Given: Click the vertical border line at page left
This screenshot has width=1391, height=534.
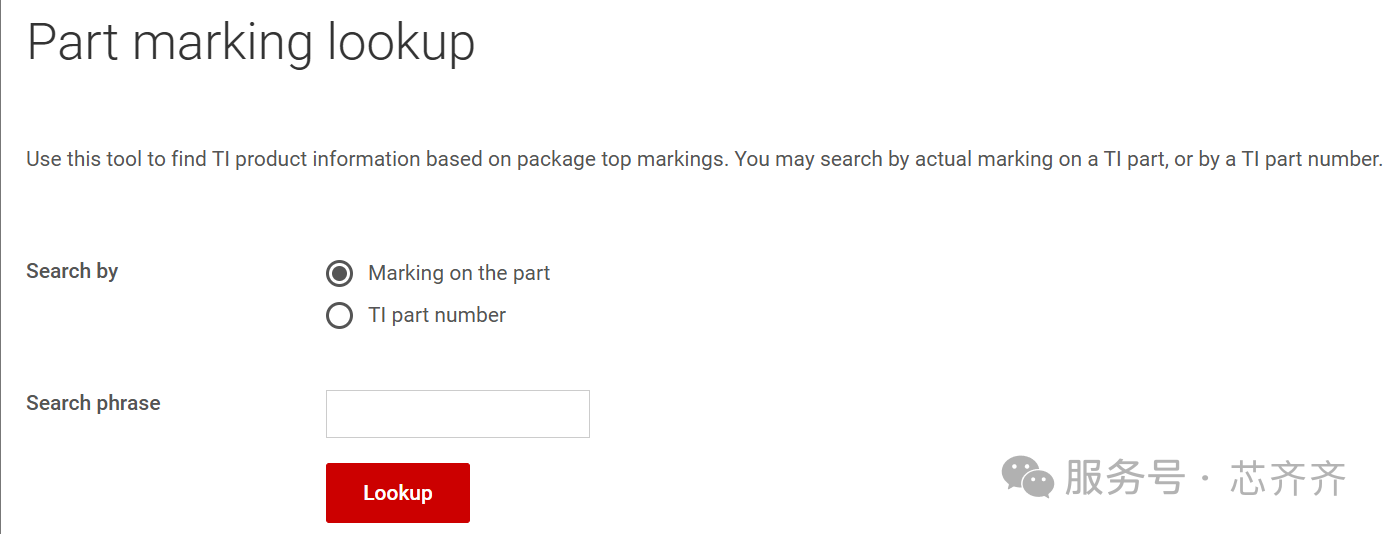Looking at the screenshot, I should (1, 267).
